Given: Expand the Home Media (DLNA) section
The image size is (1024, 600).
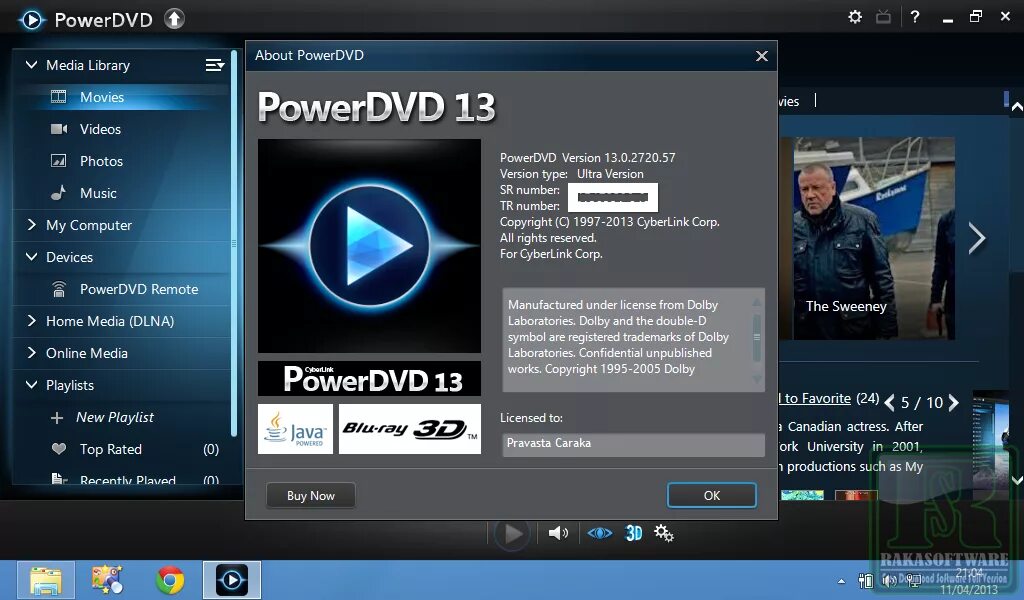Looking at the screenshot, I should click(x=31, y=321).
